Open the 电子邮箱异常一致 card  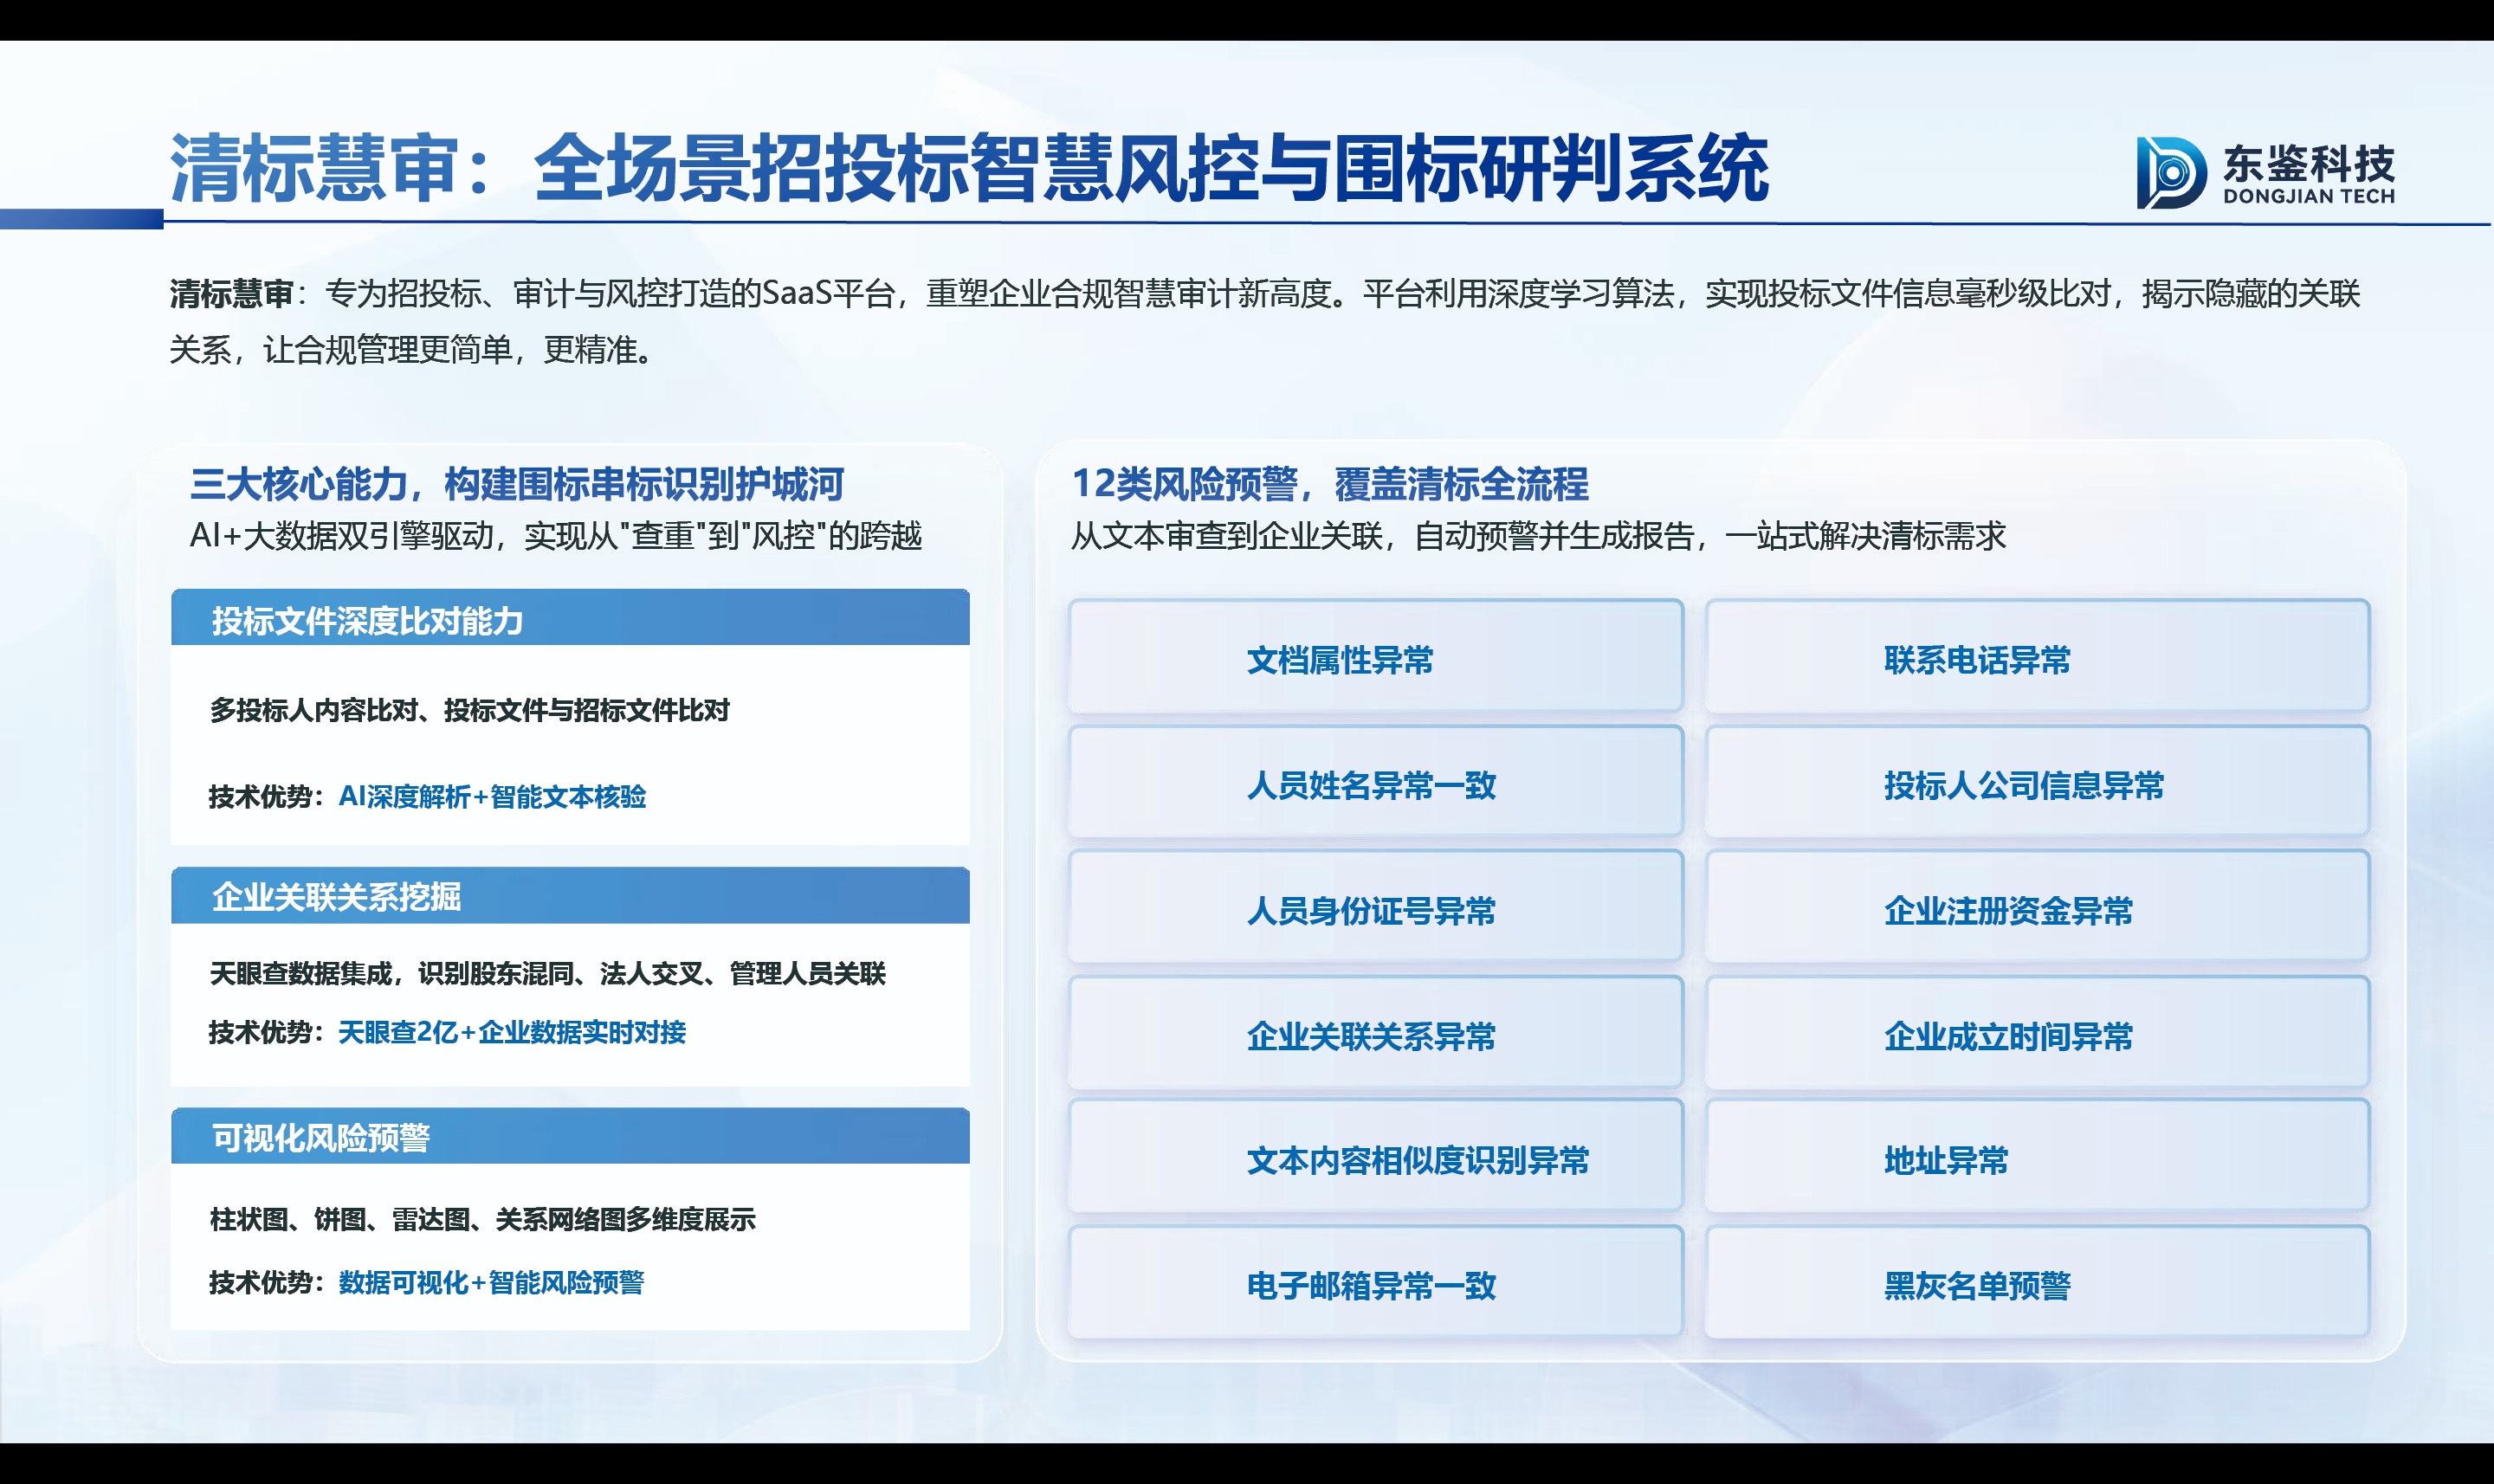1375,1282
